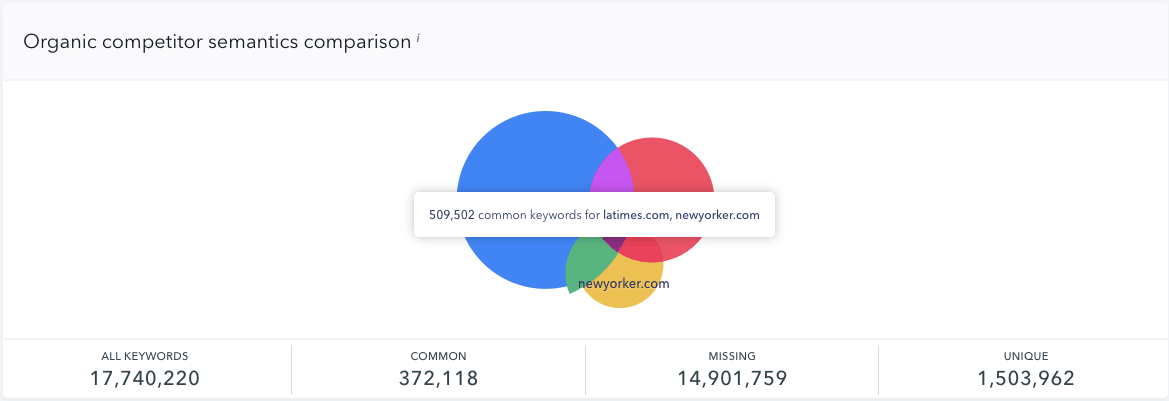Open the UNIQUE keywords label
1169x401 pixels.
pyautogui.click(x=1026, y=356)
